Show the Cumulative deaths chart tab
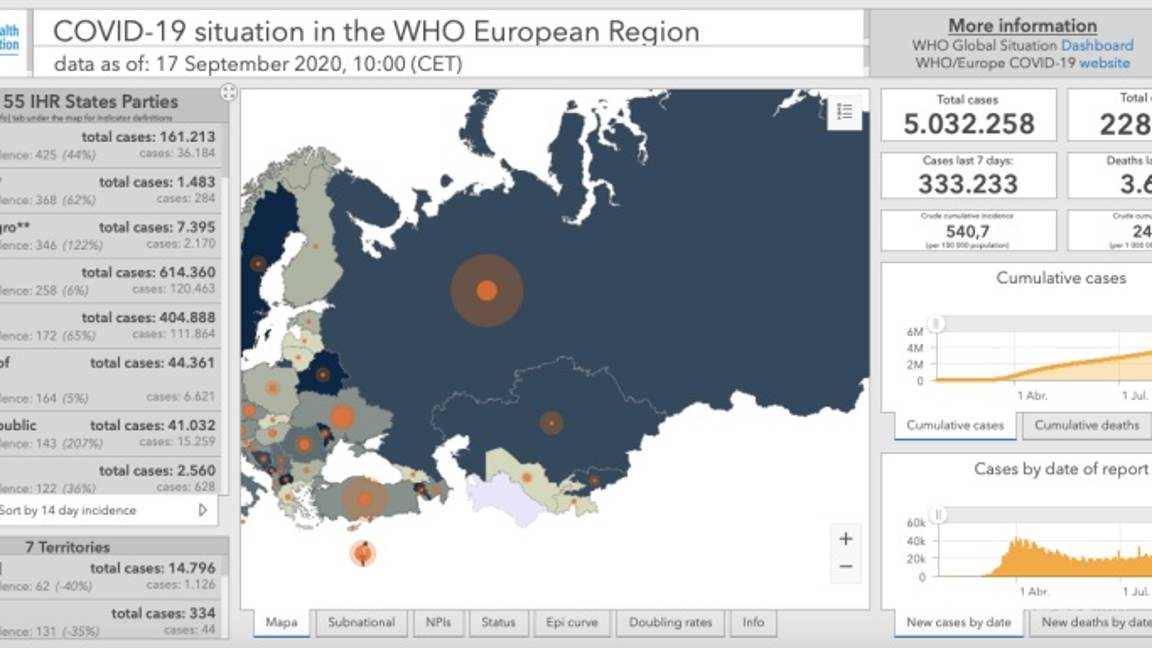The width and height of the screenshot is (1152, 648). point(1086,425)
